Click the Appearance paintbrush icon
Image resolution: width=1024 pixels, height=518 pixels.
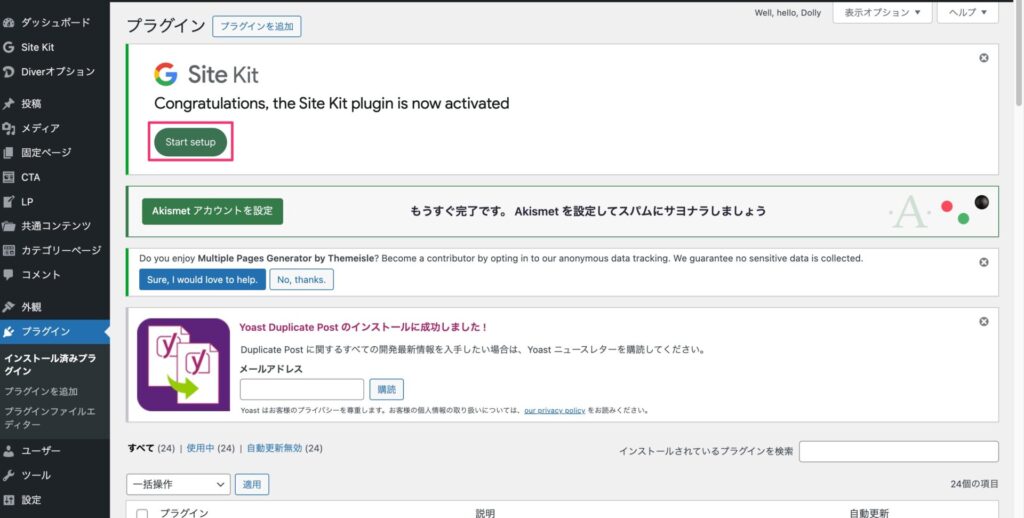pos(9,307)
